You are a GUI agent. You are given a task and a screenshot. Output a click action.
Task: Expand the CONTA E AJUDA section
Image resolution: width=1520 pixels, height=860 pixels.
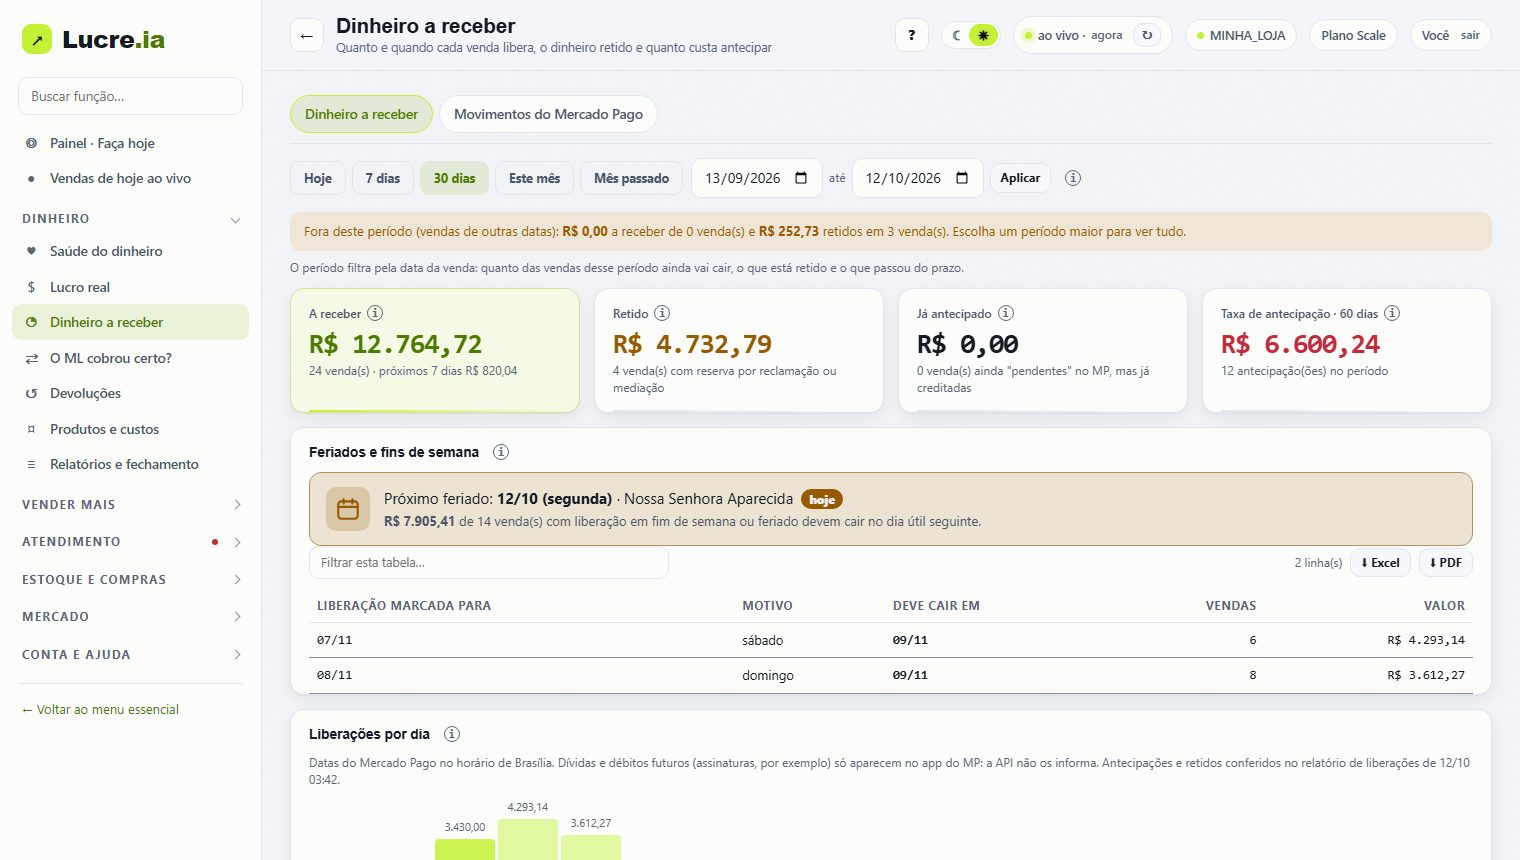point(130,655)
